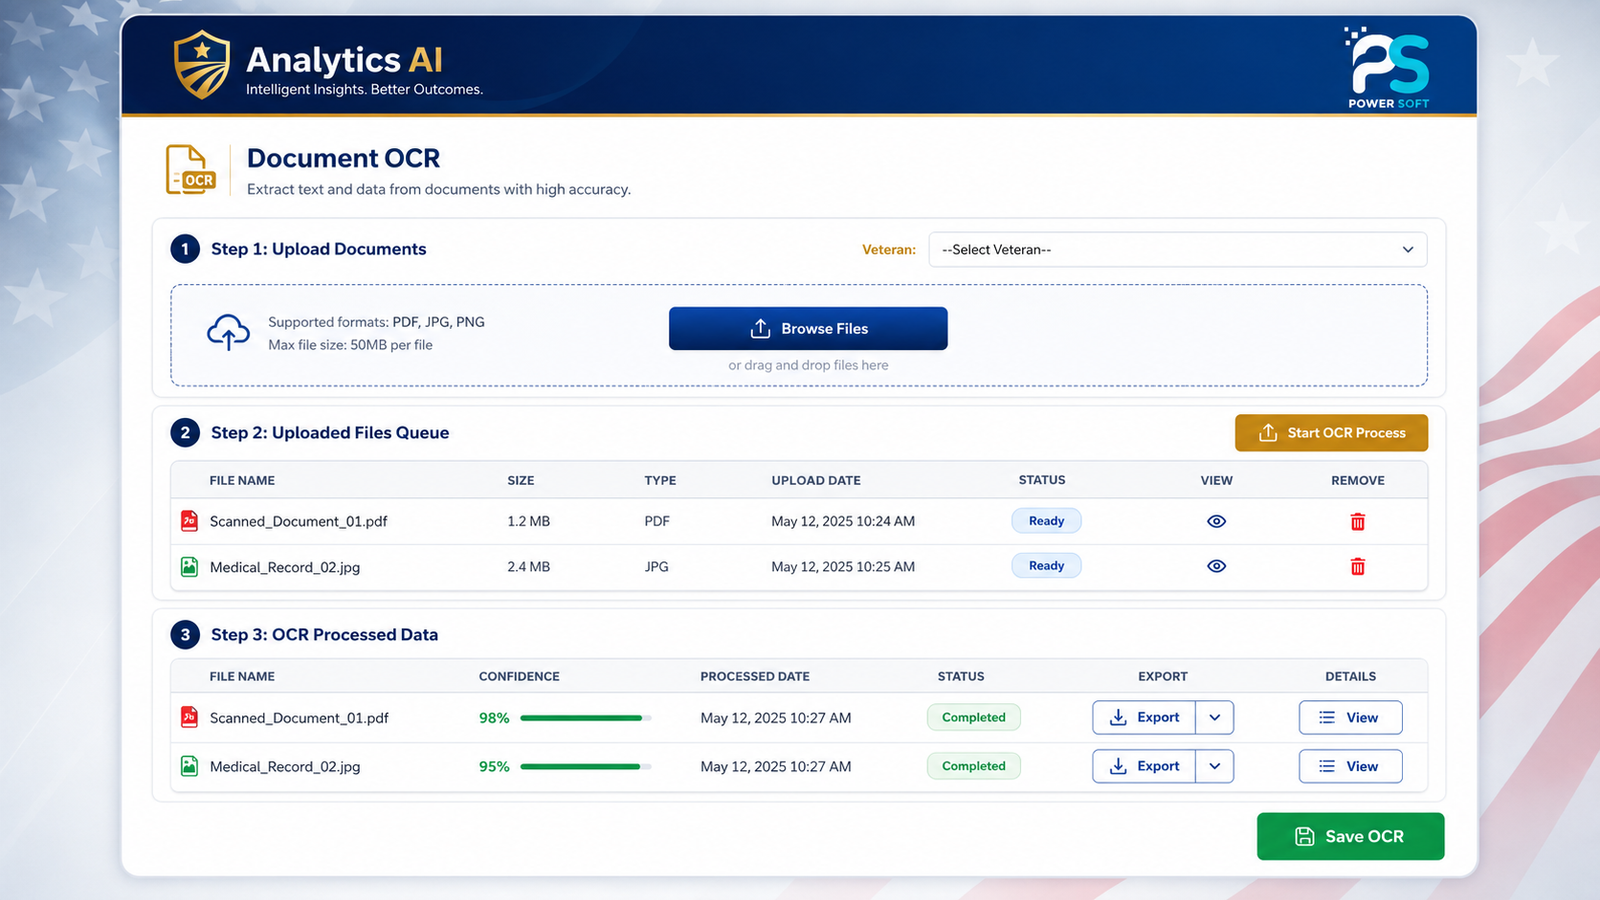
Task: Click the PDF icon beside Scanned_Document_01.pdf in queue
Action: pos(189,521)
